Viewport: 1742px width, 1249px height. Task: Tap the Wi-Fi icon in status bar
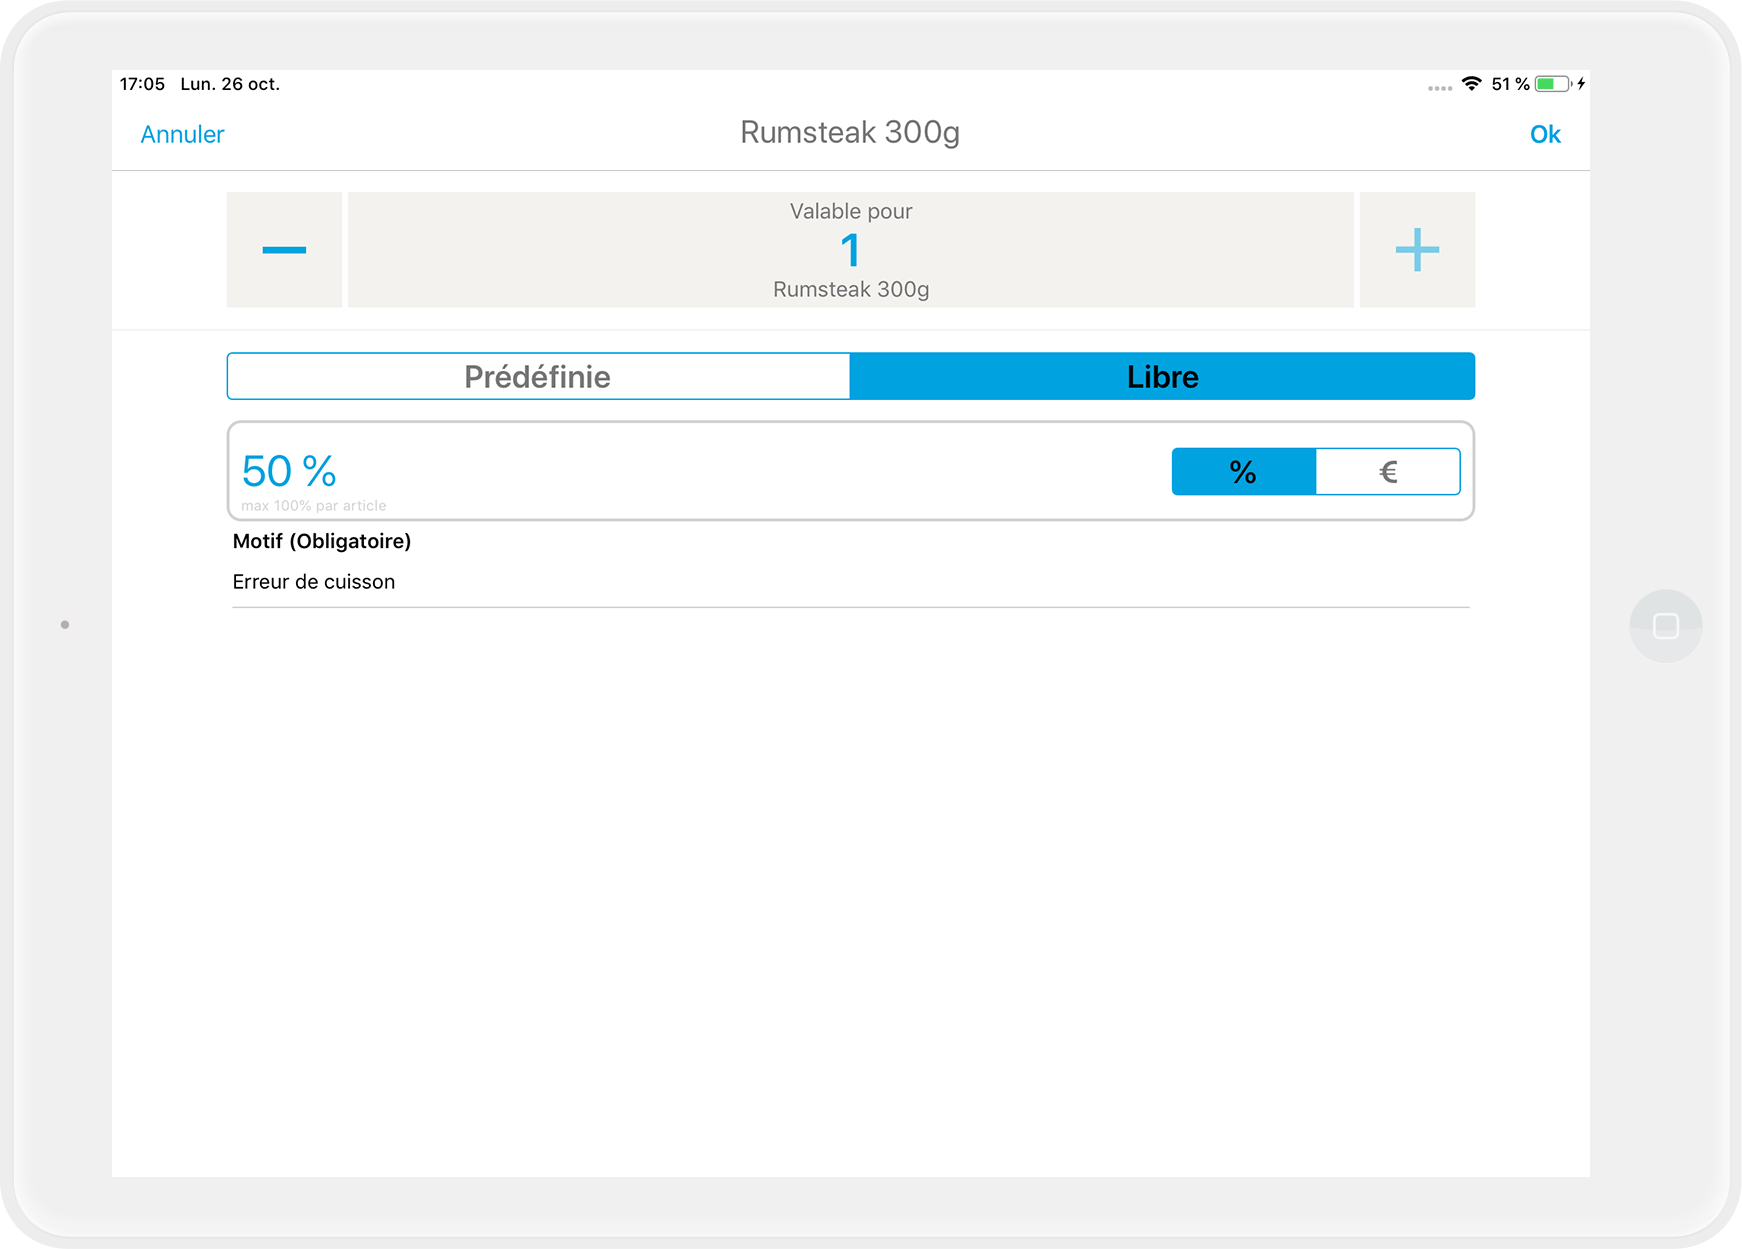tap(1471, 84)
